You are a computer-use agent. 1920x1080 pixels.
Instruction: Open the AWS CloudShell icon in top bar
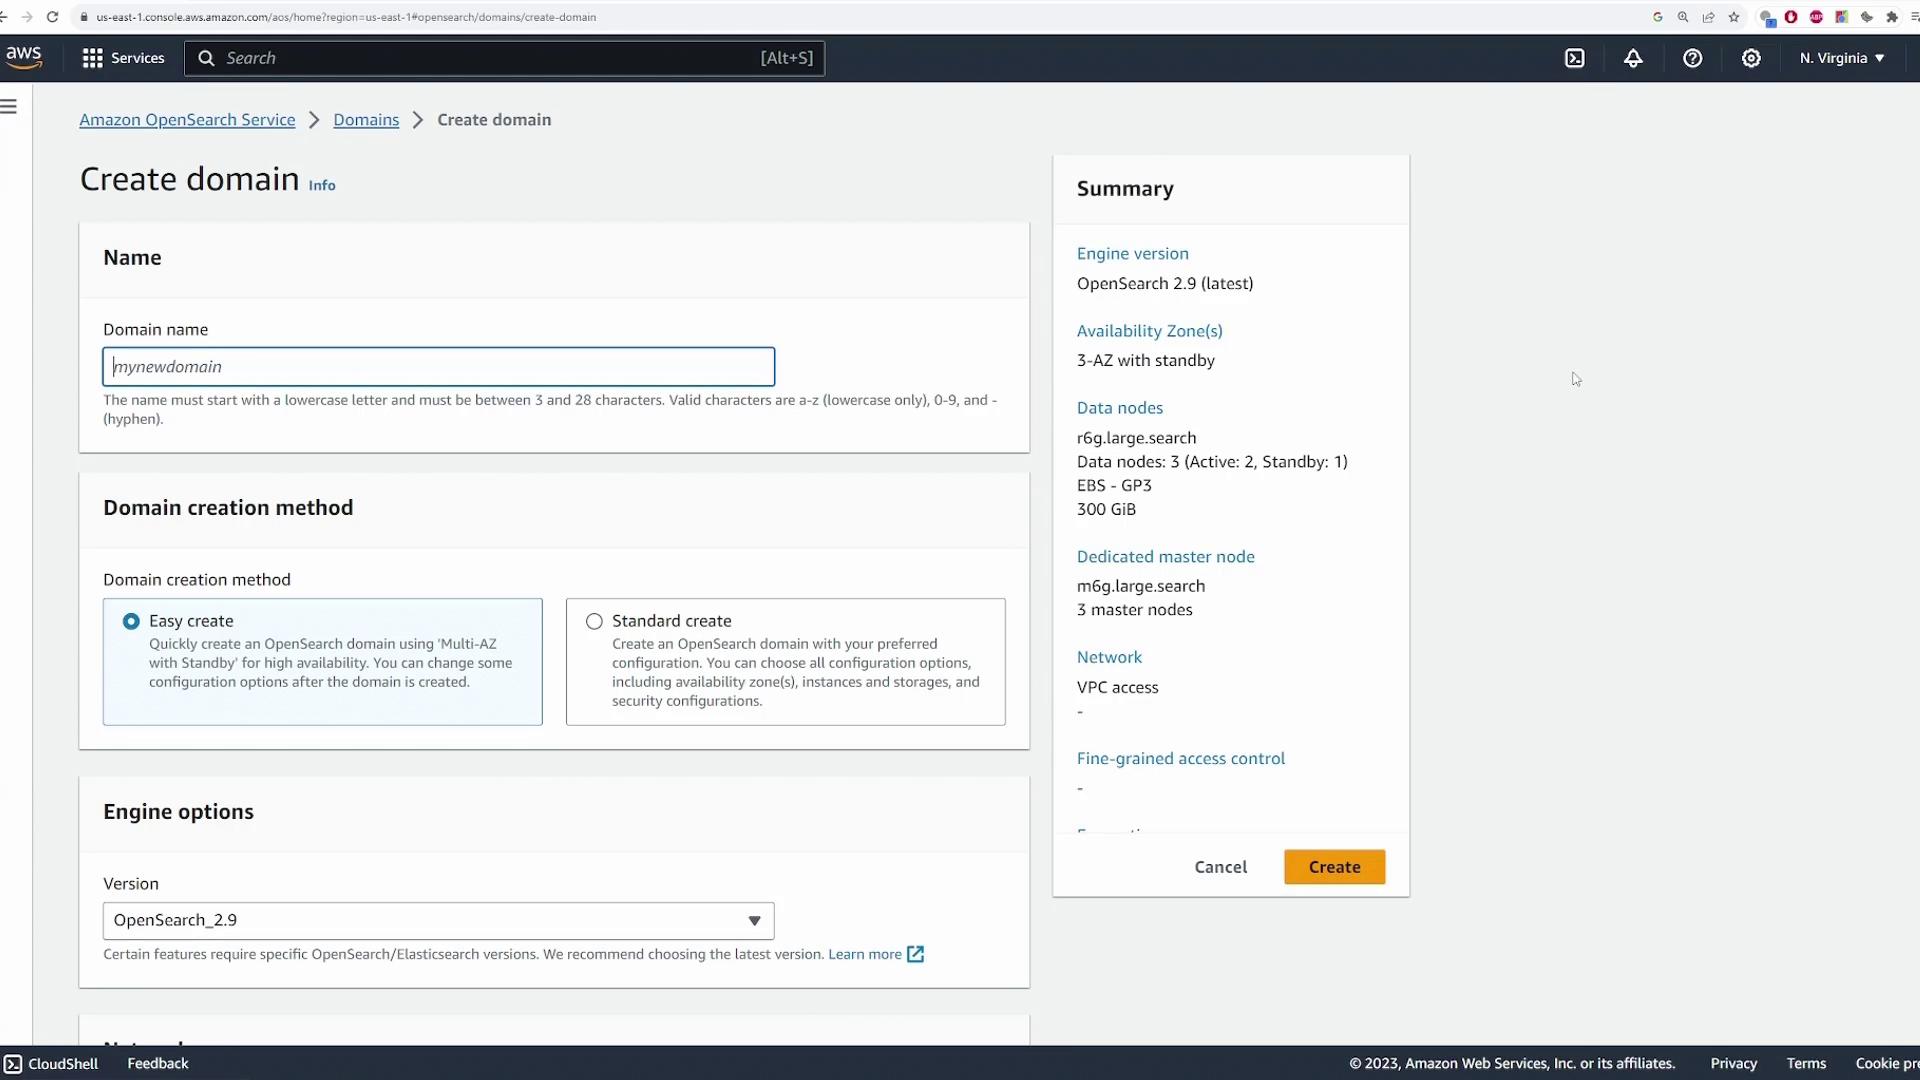(x=1575, y=58)
